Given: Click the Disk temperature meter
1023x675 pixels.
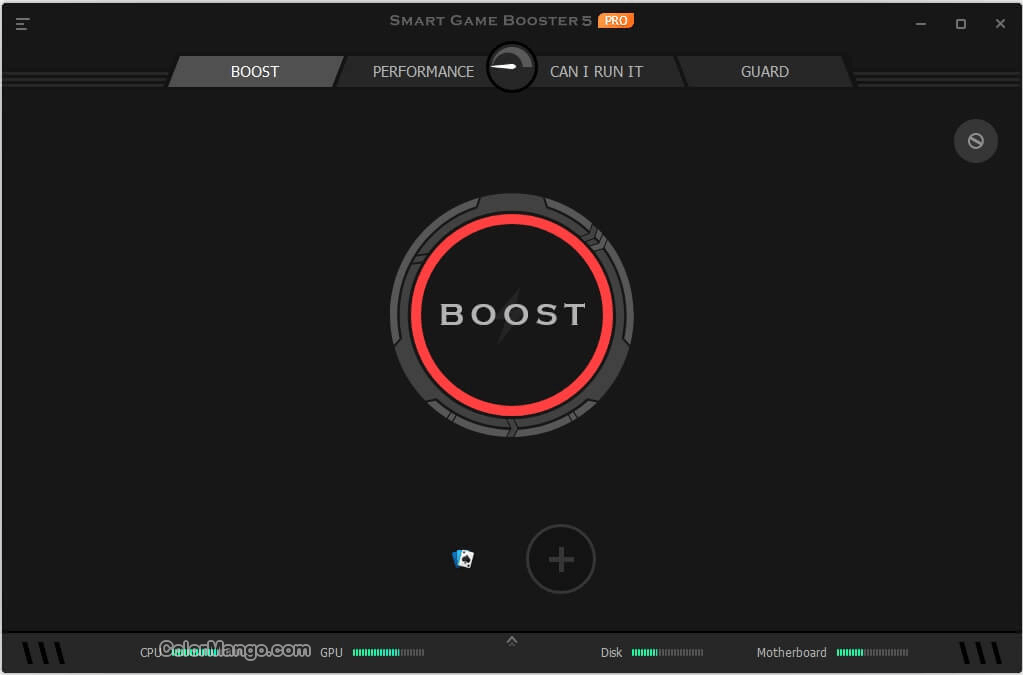Looking at the screenshot, I should (x=667, y=652).
